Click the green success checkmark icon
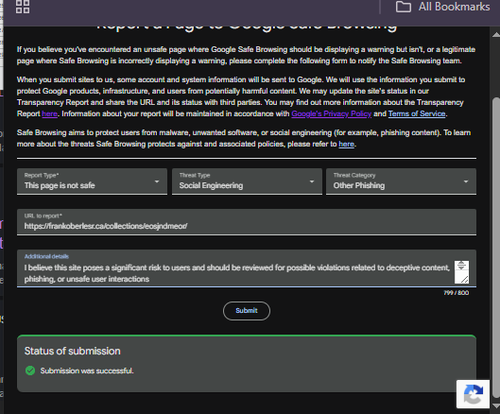Image resolution: width=500 pixels, height=414 pixels. coord(30,371)
